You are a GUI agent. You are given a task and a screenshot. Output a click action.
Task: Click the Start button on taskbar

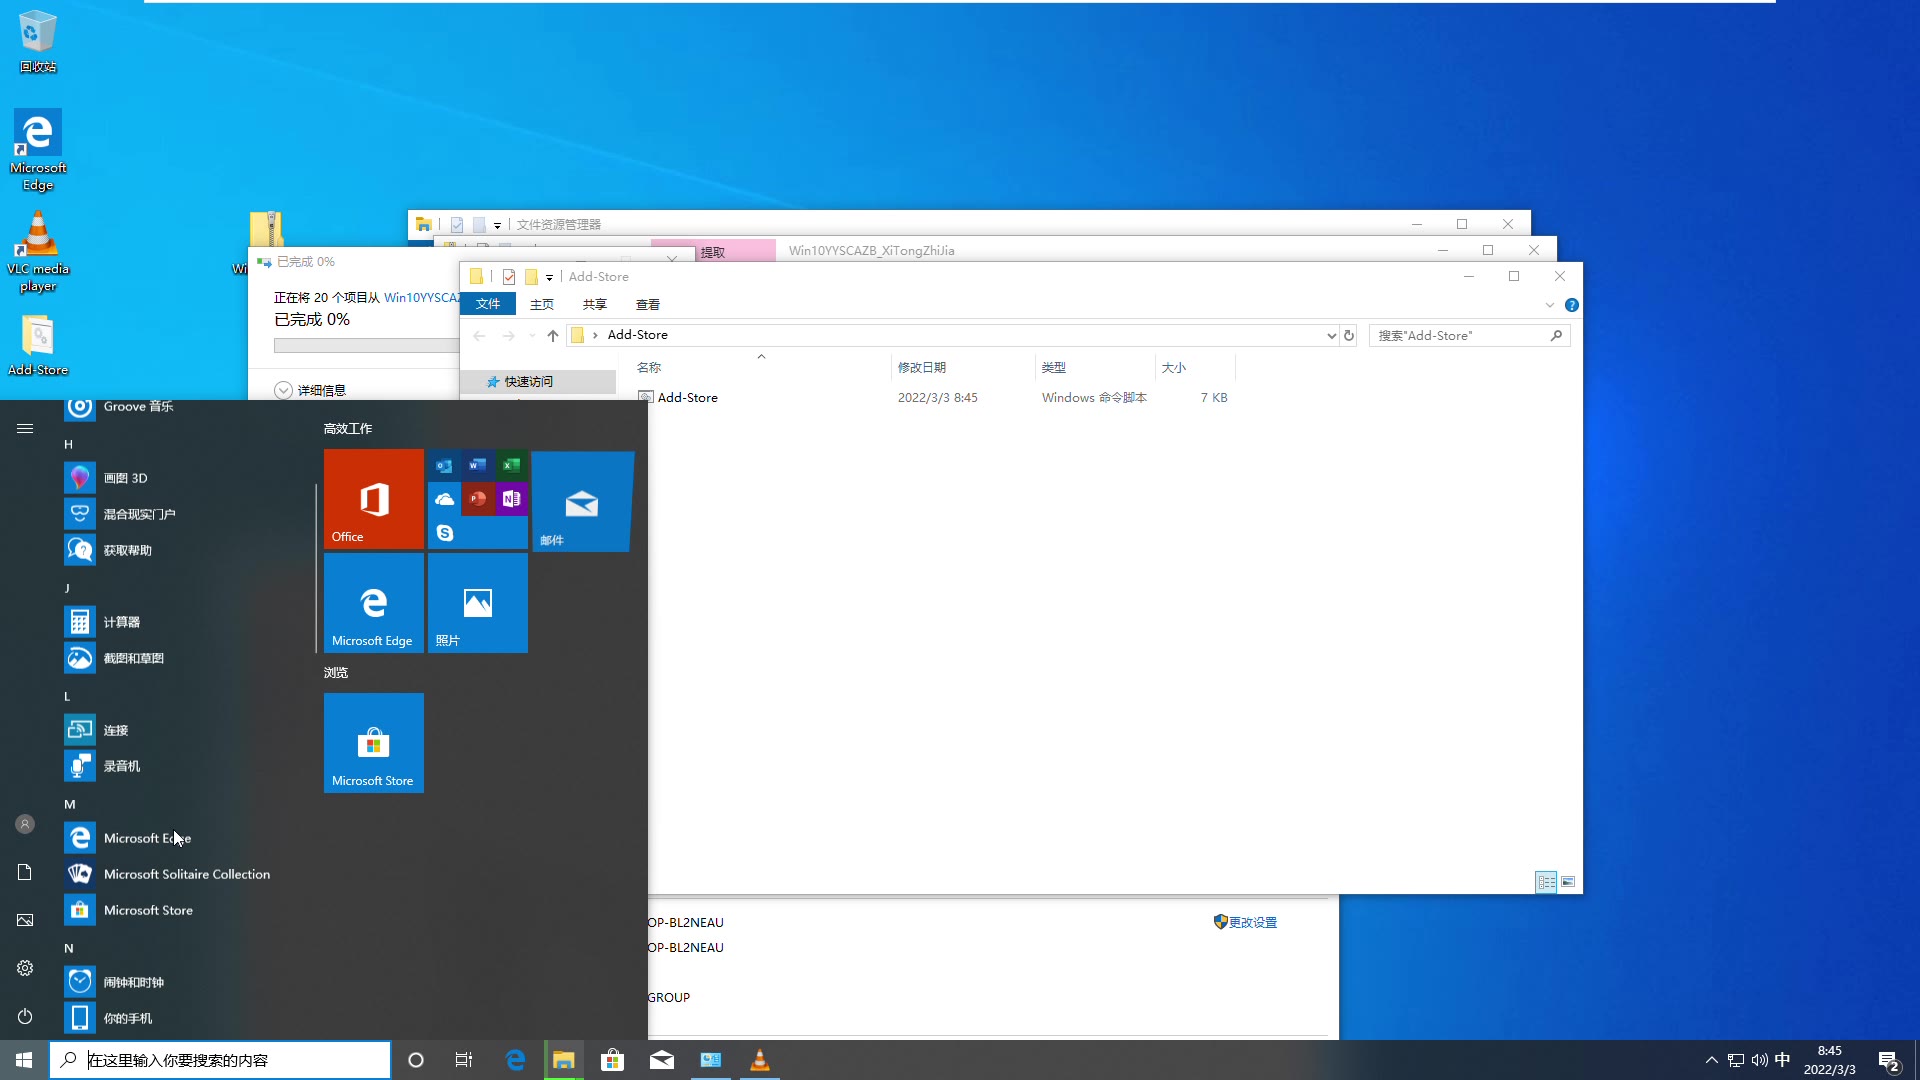[x=24, y=1060]
